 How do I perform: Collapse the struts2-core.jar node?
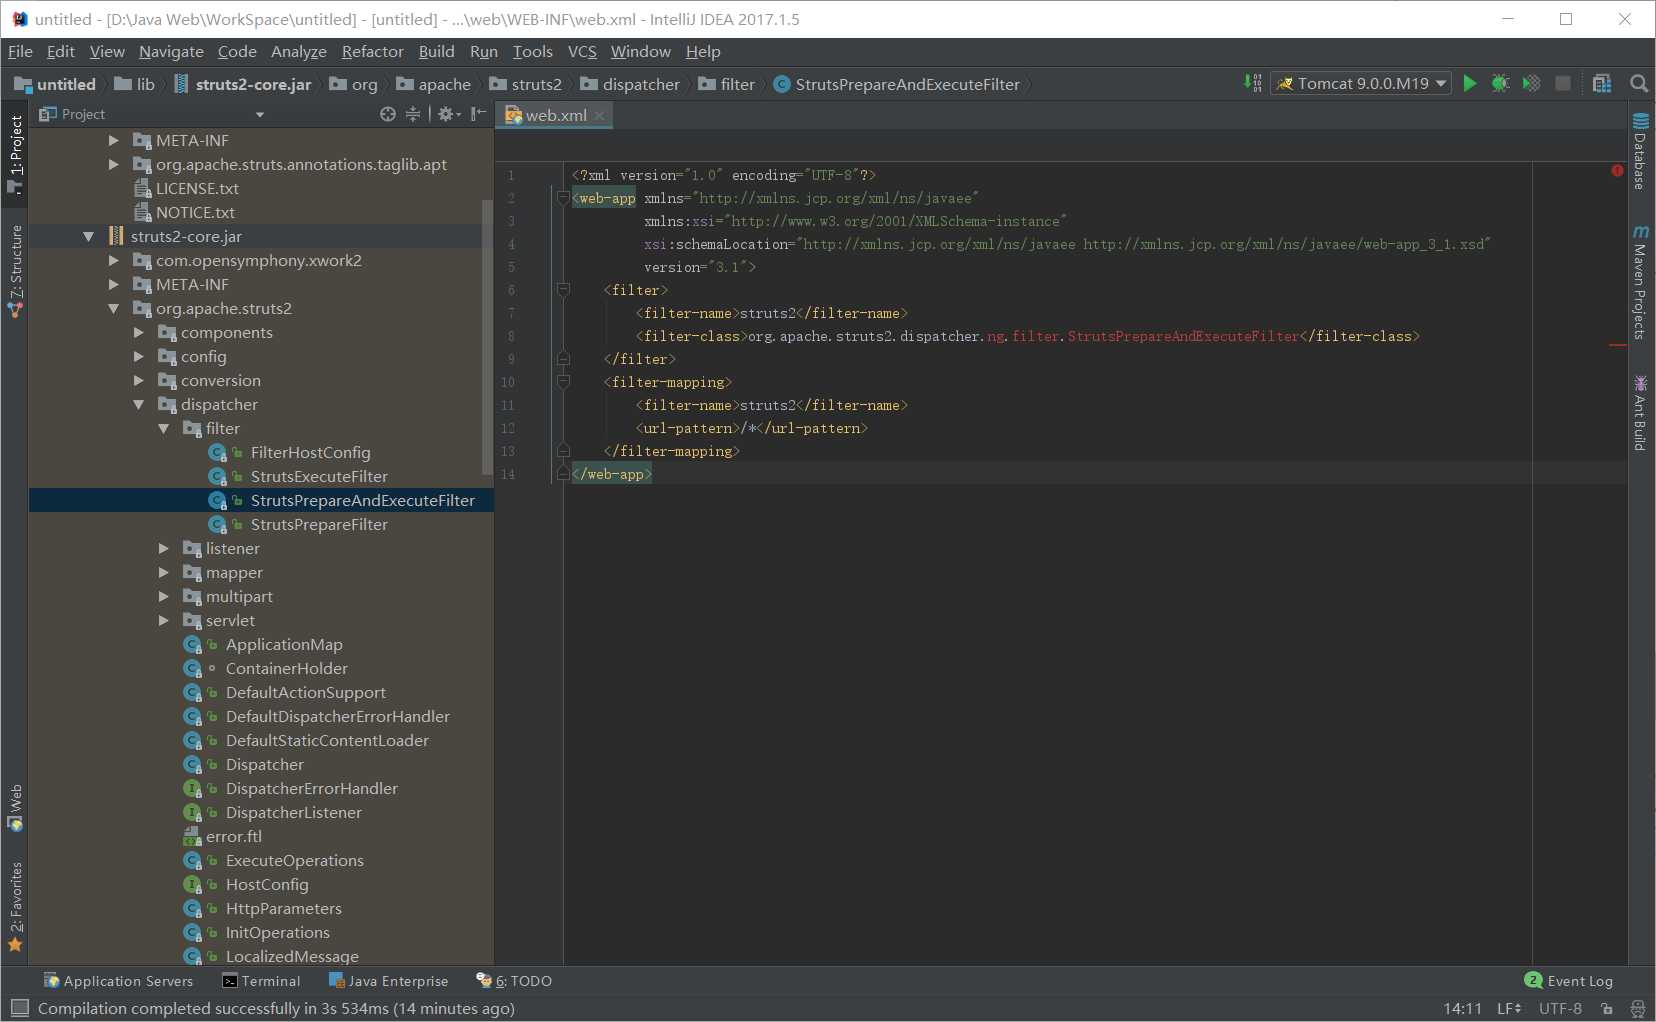point(88,237)
